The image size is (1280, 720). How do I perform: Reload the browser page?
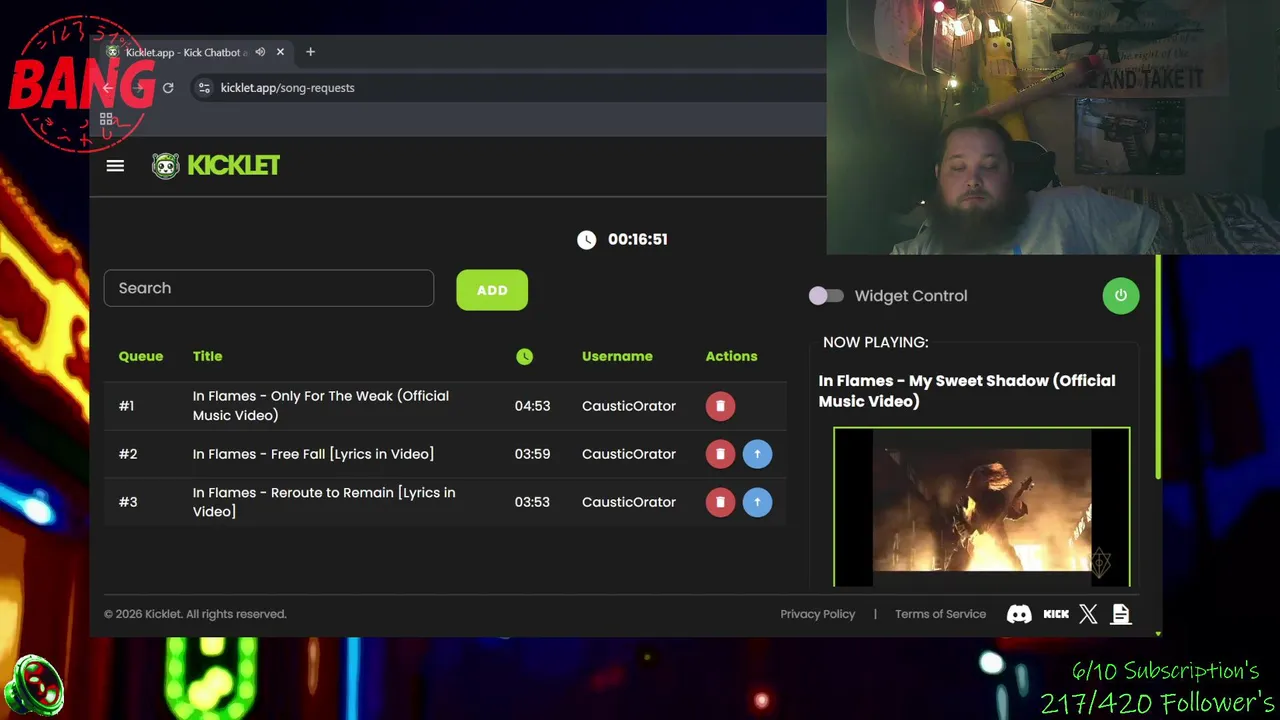pos(168,88)
